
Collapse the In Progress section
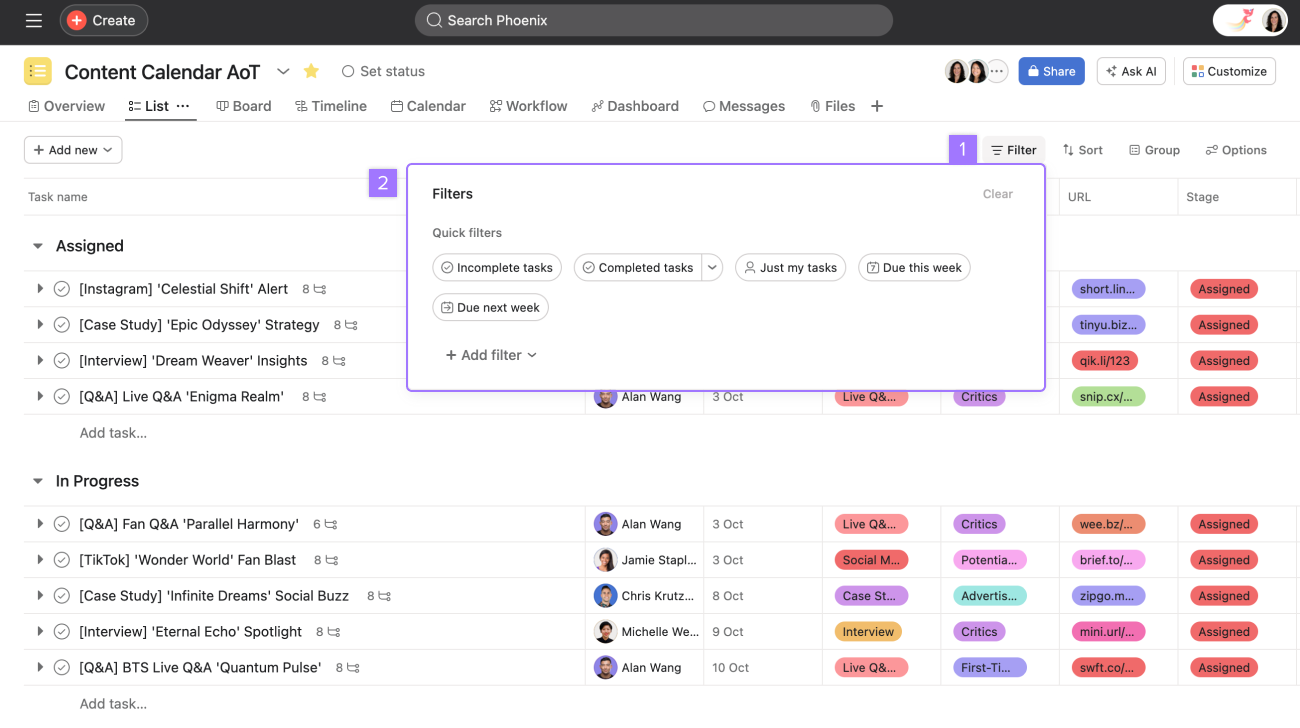(39, 481)
